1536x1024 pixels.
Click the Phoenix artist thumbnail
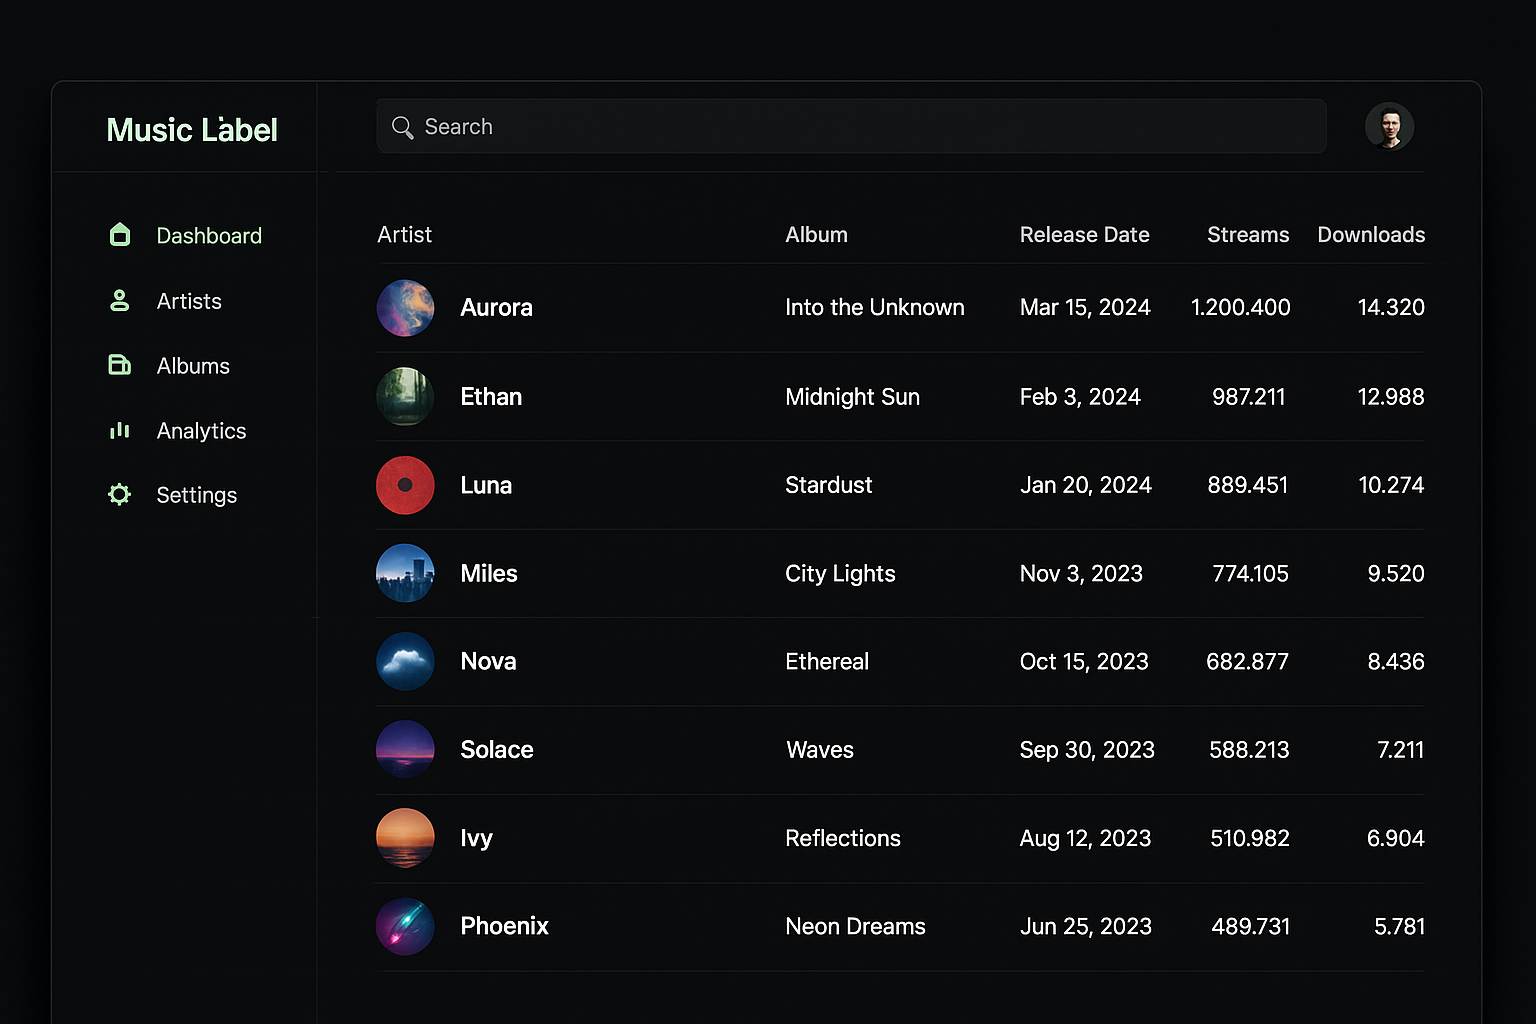coord(405,926)
